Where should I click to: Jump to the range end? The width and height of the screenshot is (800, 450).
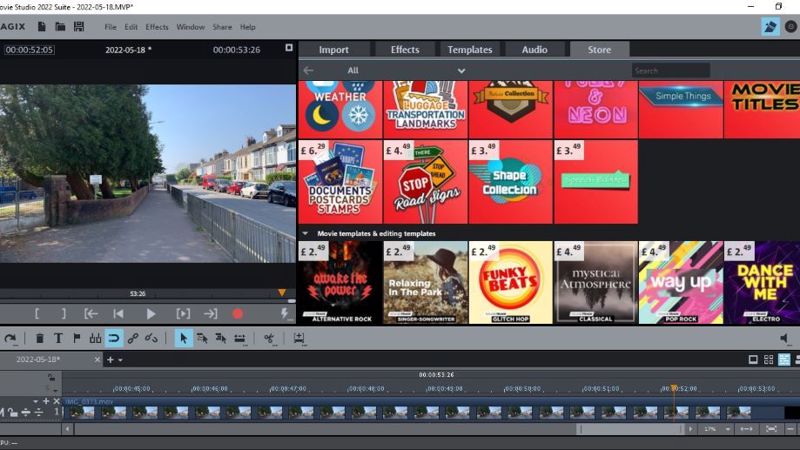[x=210, y=314]
